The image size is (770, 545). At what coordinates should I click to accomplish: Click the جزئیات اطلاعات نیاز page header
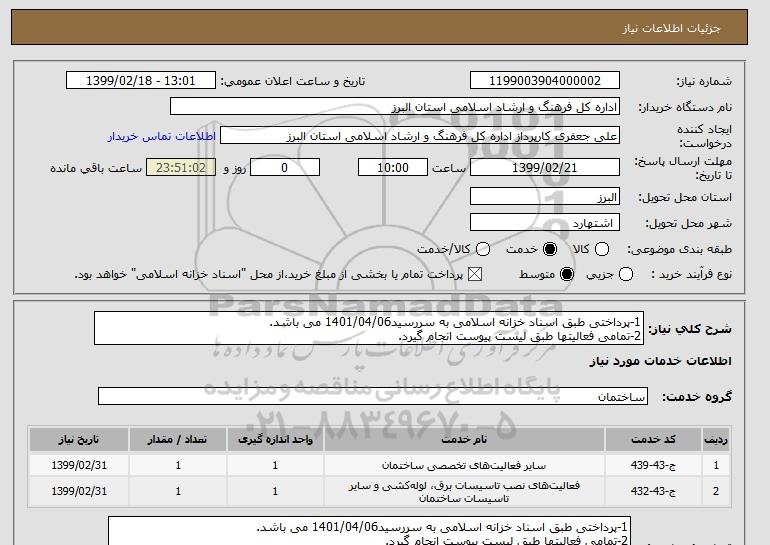[671, 28]
